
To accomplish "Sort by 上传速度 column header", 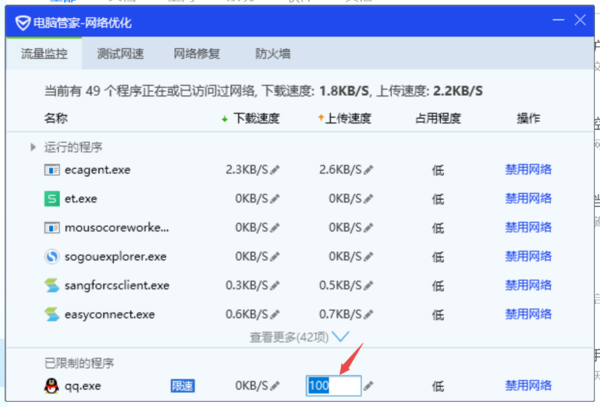I will [x=344, y=119].
